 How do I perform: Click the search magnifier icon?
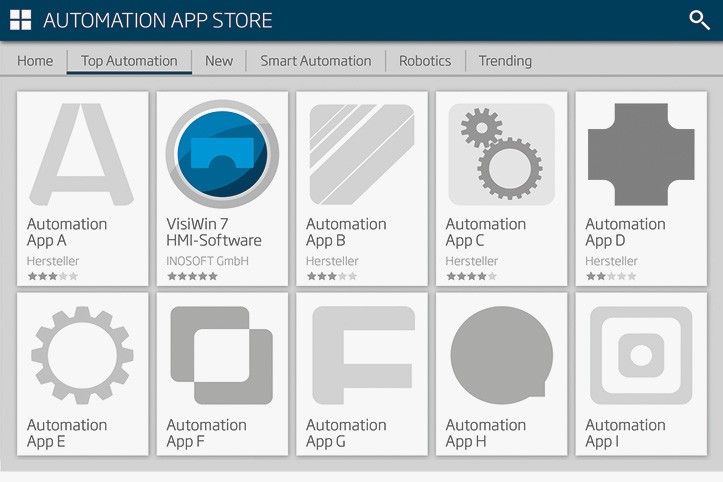point(699,20)
